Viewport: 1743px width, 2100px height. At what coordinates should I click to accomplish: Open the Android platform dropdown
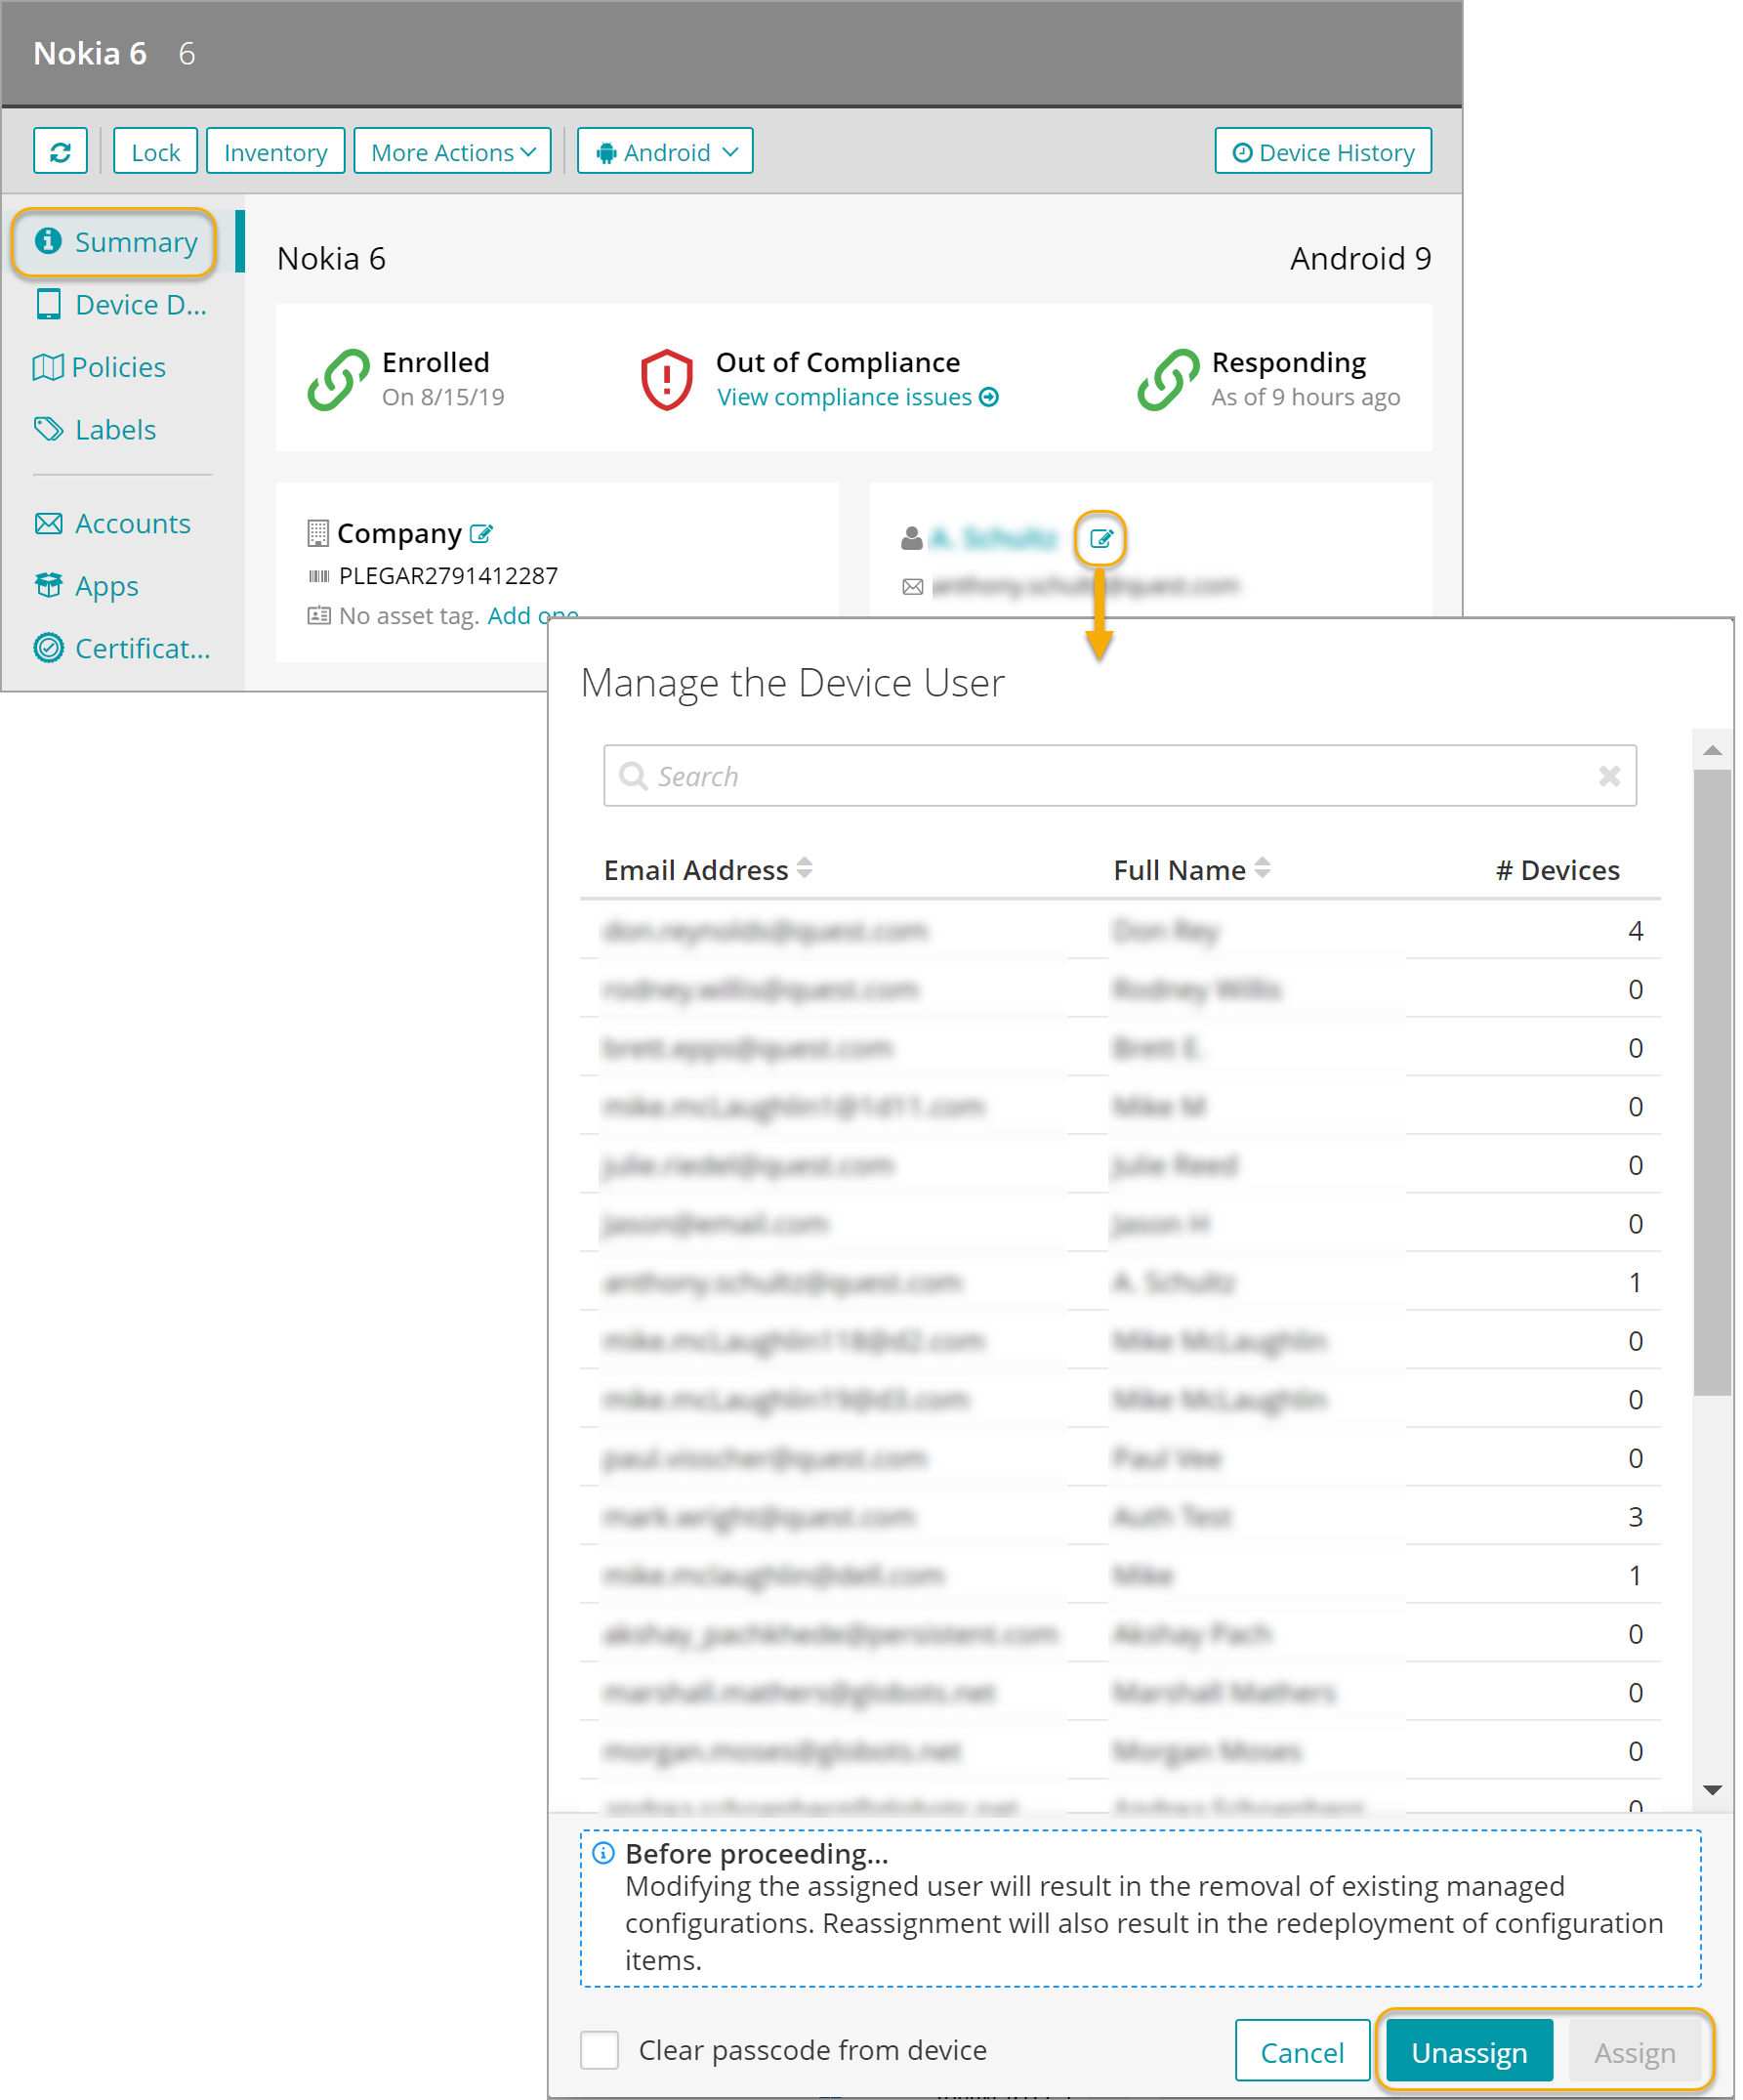[665, 152]
